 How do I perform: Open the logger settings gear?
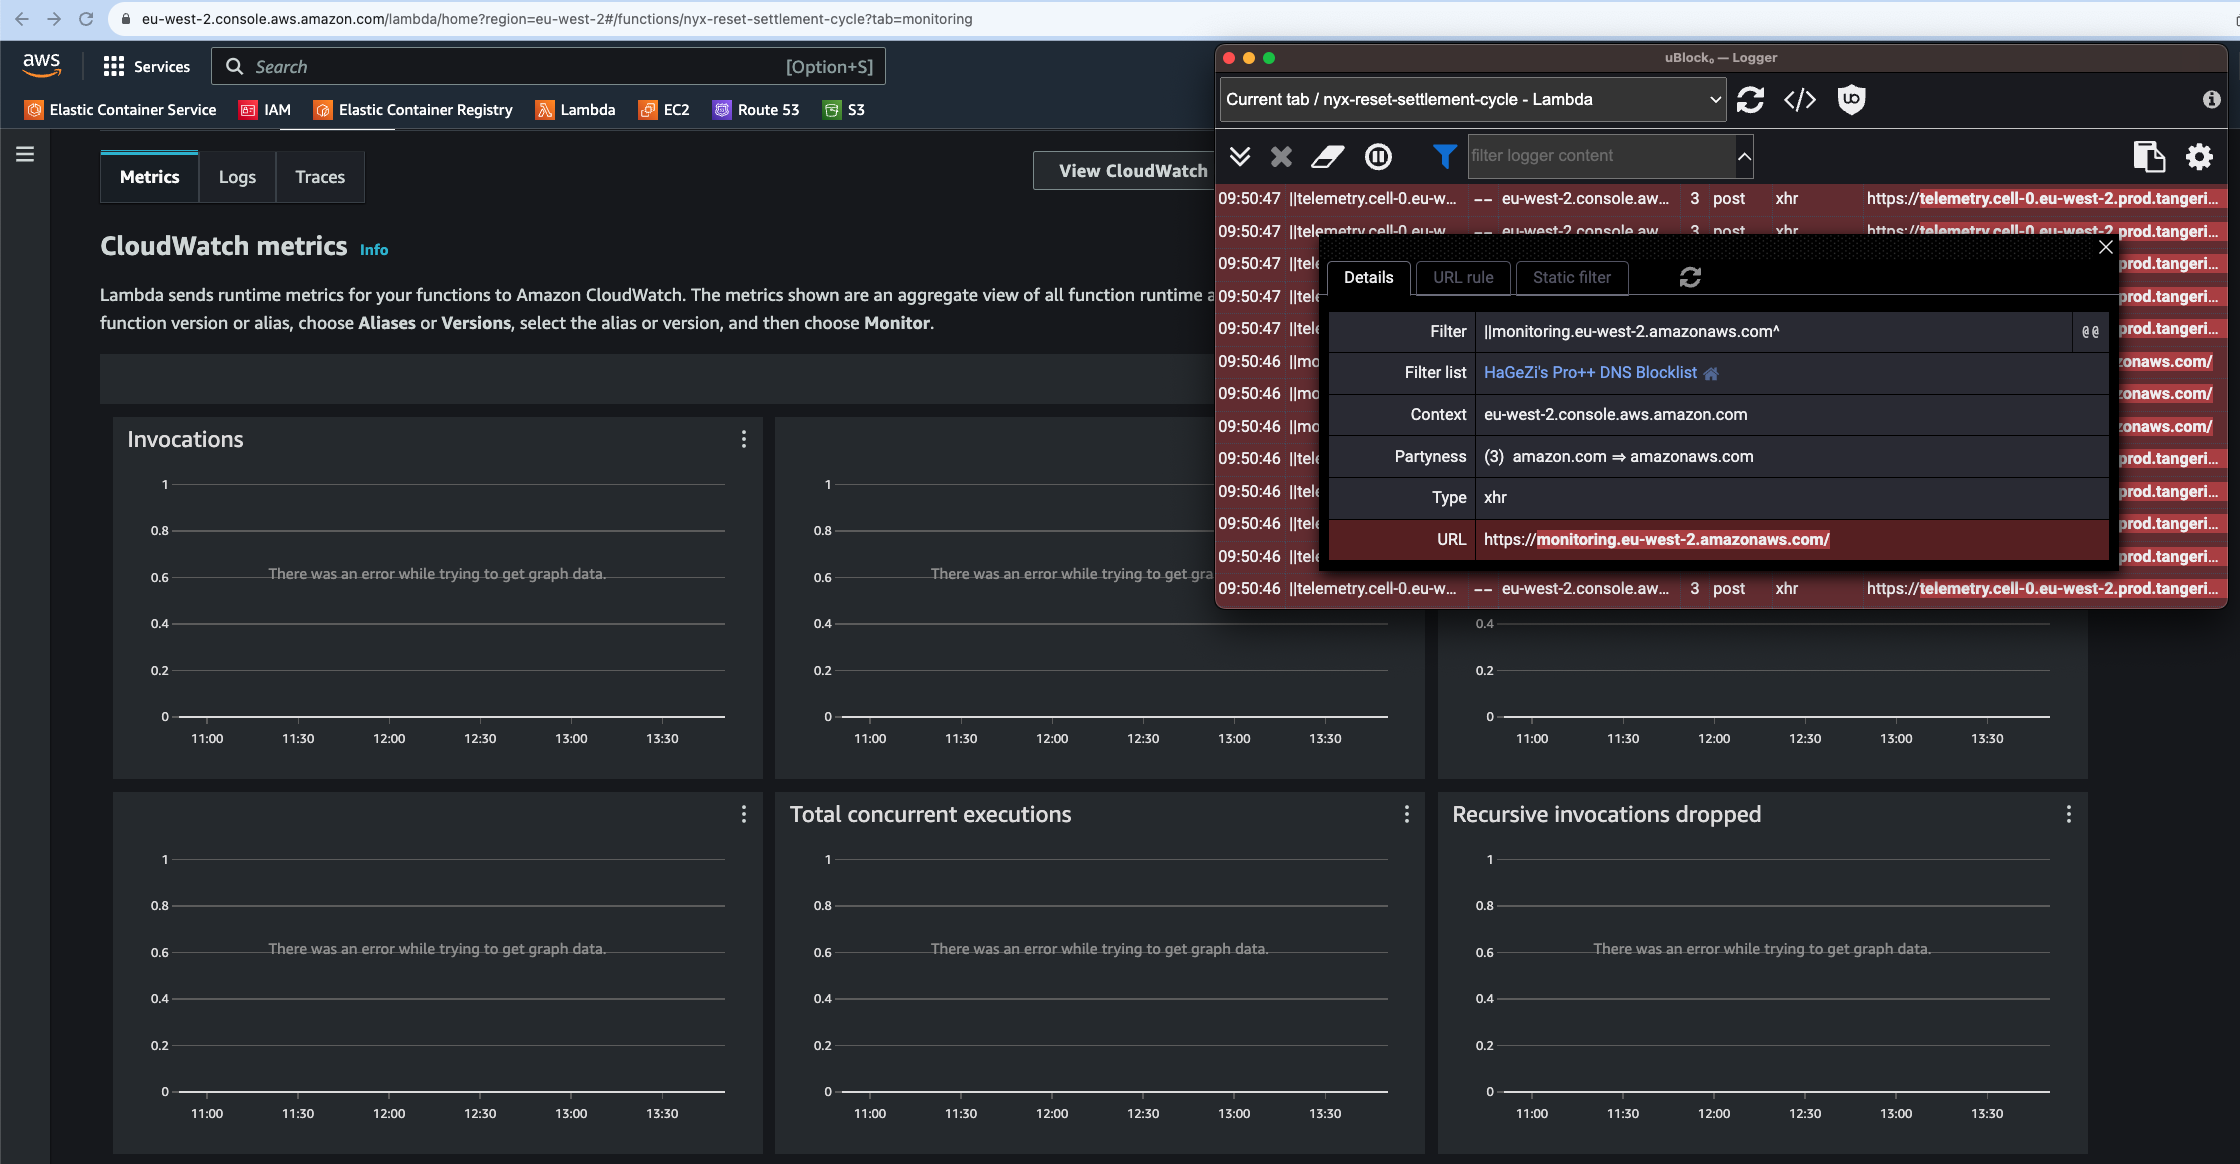tap(2199, 157)
